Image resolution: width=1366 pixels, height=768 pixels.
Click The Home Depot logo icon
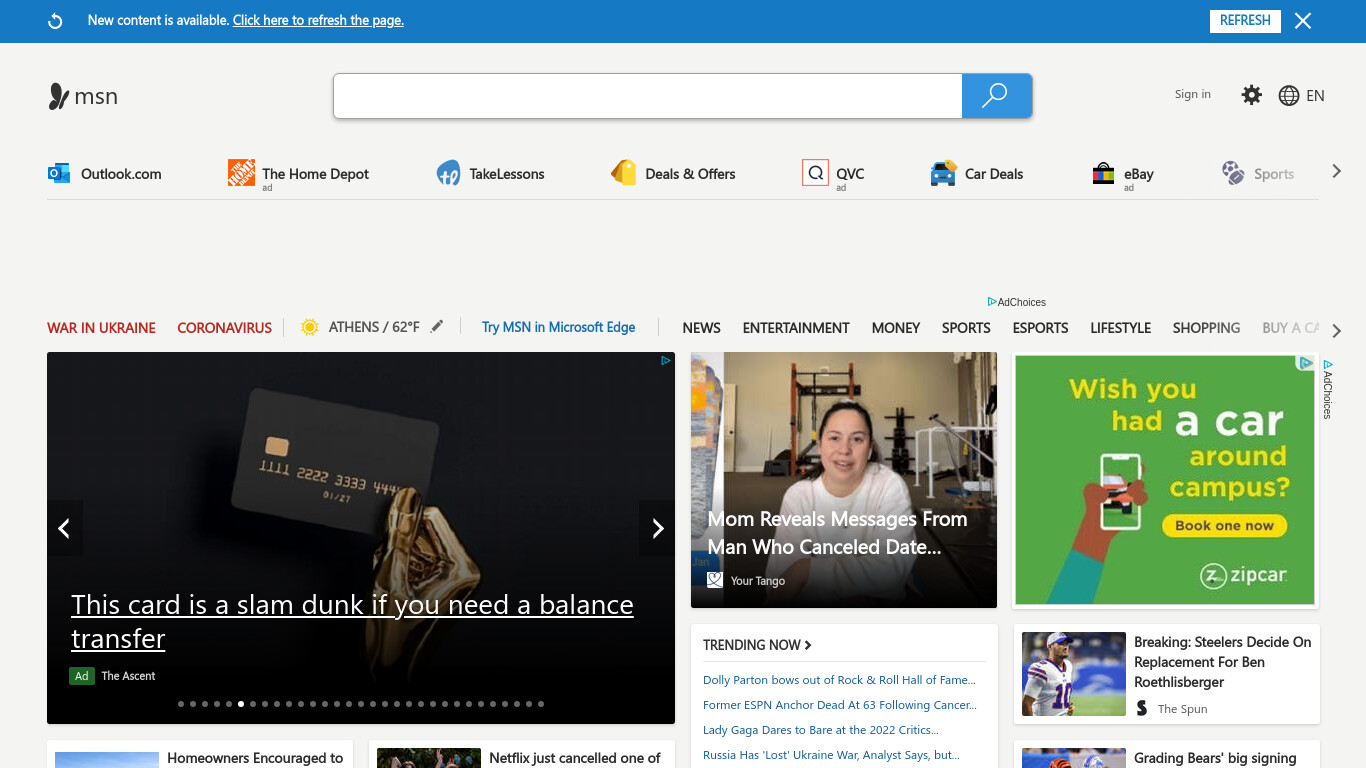[x=241, y=173]
